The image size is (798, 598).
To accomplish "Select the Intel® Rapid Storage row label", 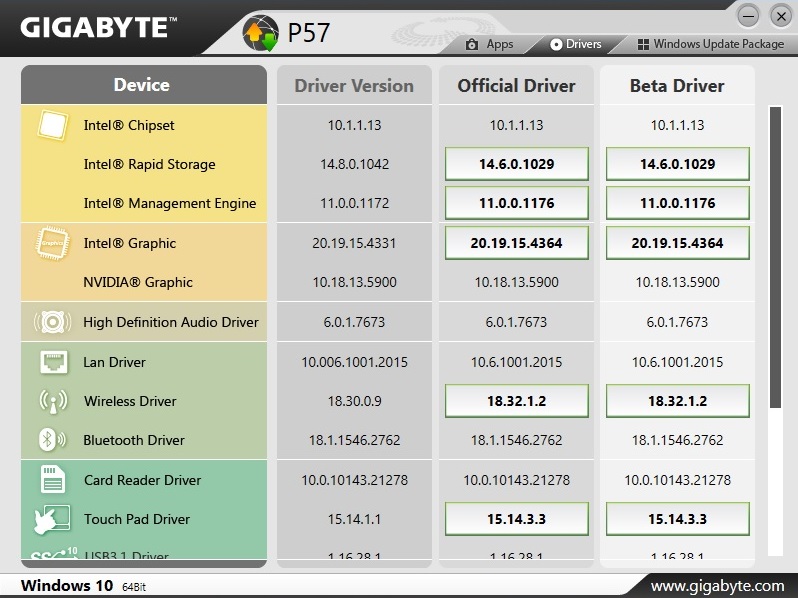I will (x=149, y=164).
